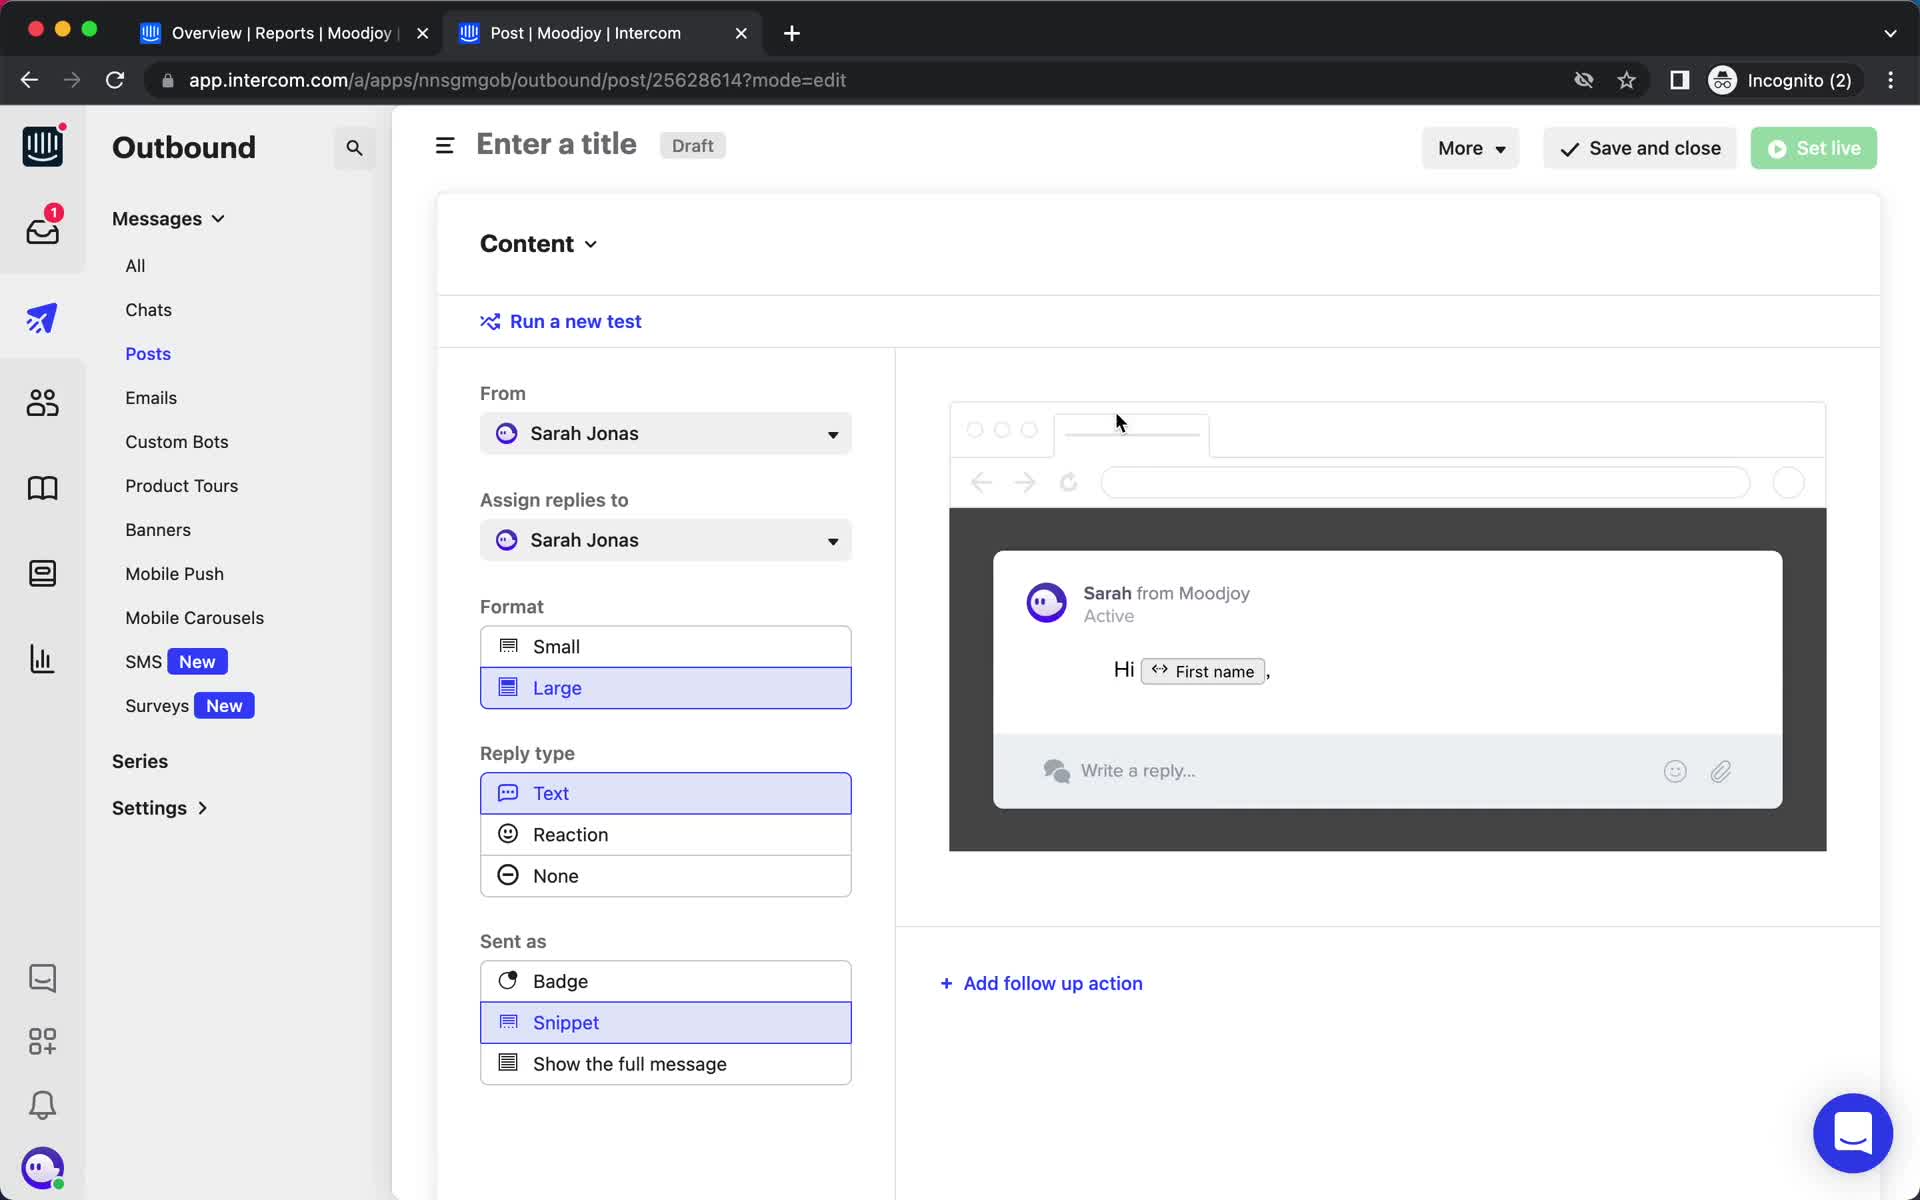Viewport: 1920px width, 1200px height.
Task: Open a new browser tab with plus
Action: (791, 33)
